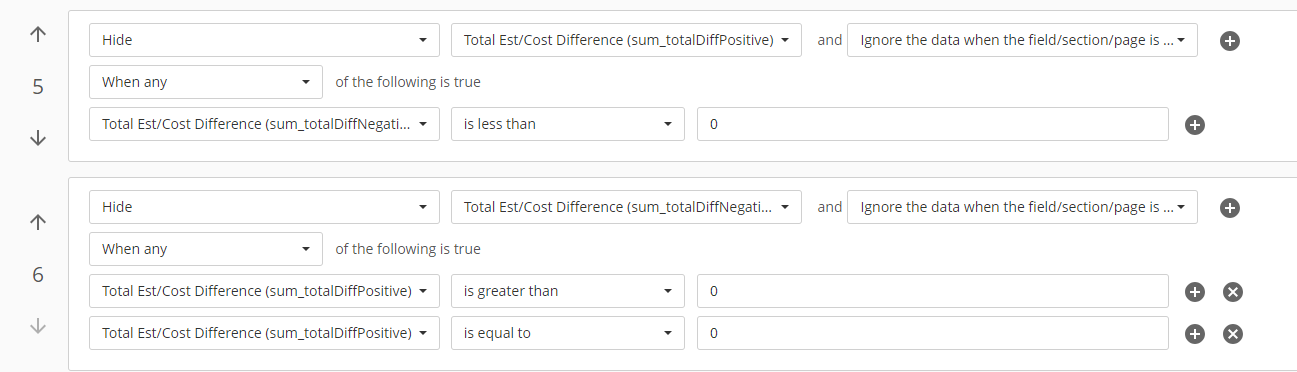
Task: Move rule 5 down with arrow
Action: 38,138
